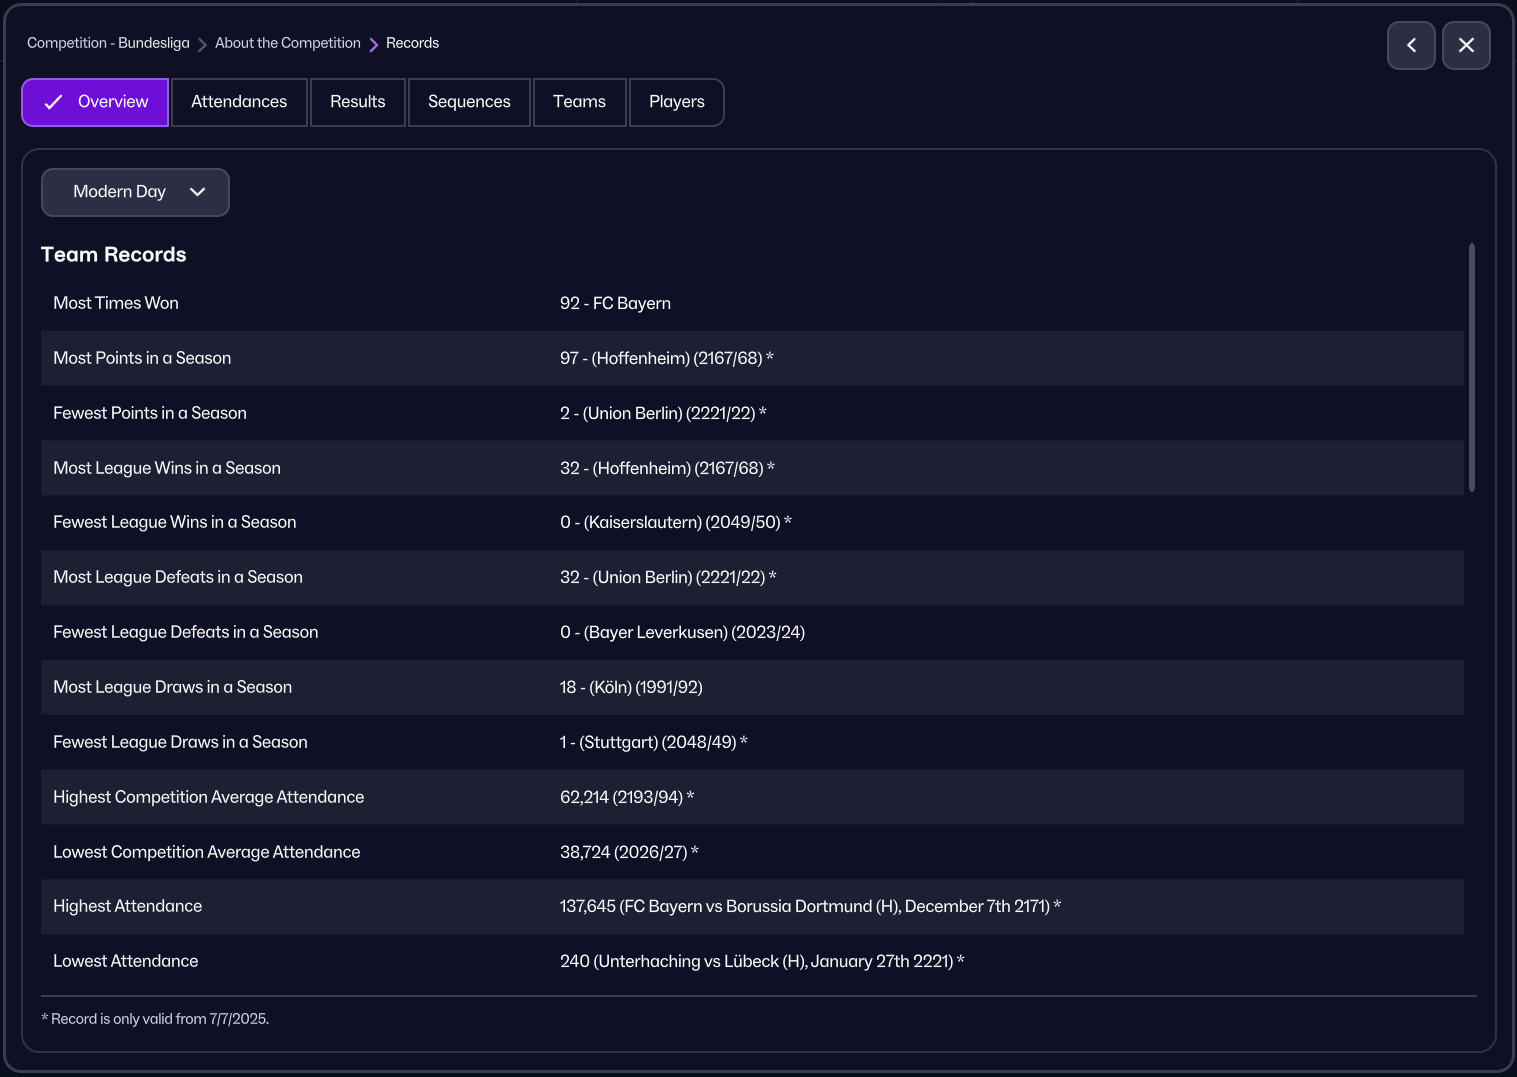
Task: Click the Team Records heading
Action: (x=114, y=255)
